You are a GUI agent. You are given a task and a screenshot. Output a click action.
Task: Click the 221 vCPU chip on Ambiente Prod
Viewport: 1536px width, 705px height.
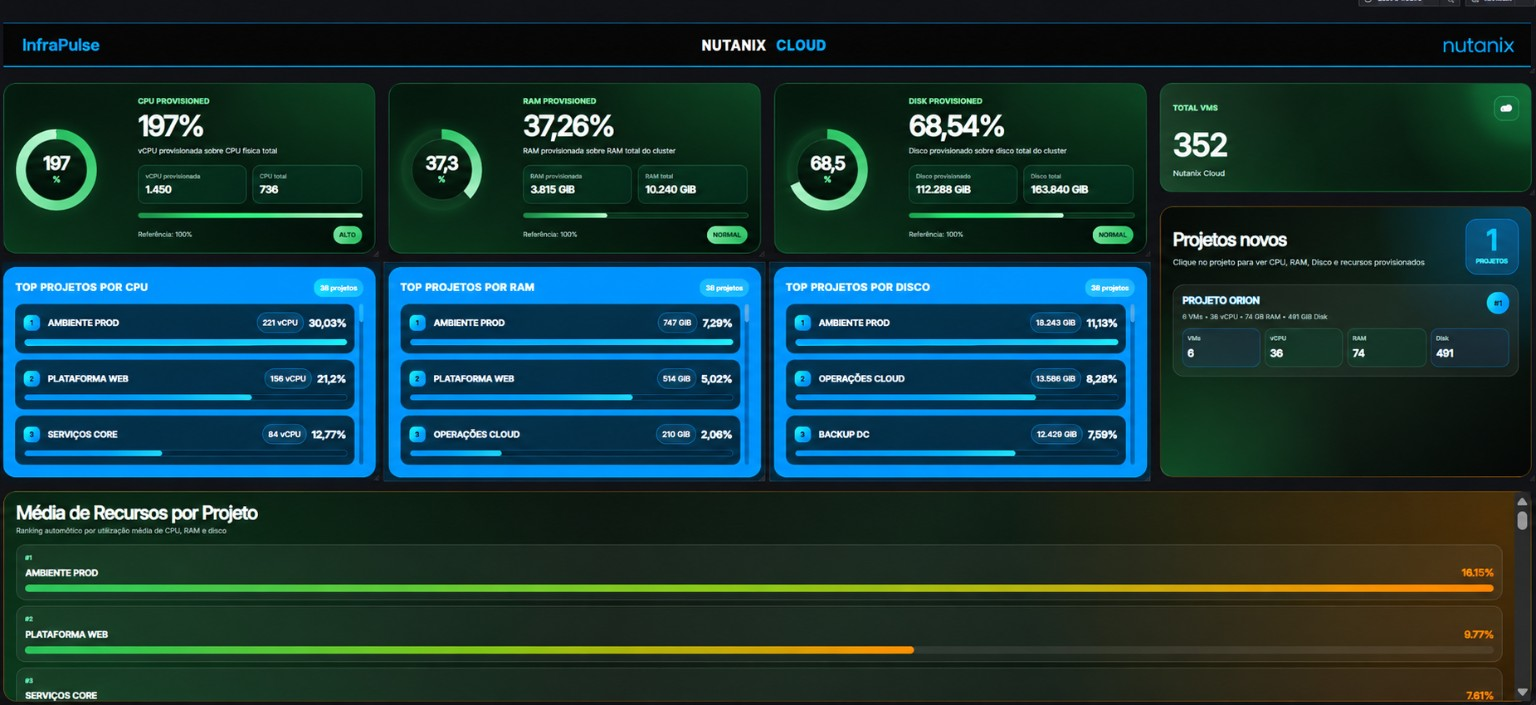click(280, 323)
